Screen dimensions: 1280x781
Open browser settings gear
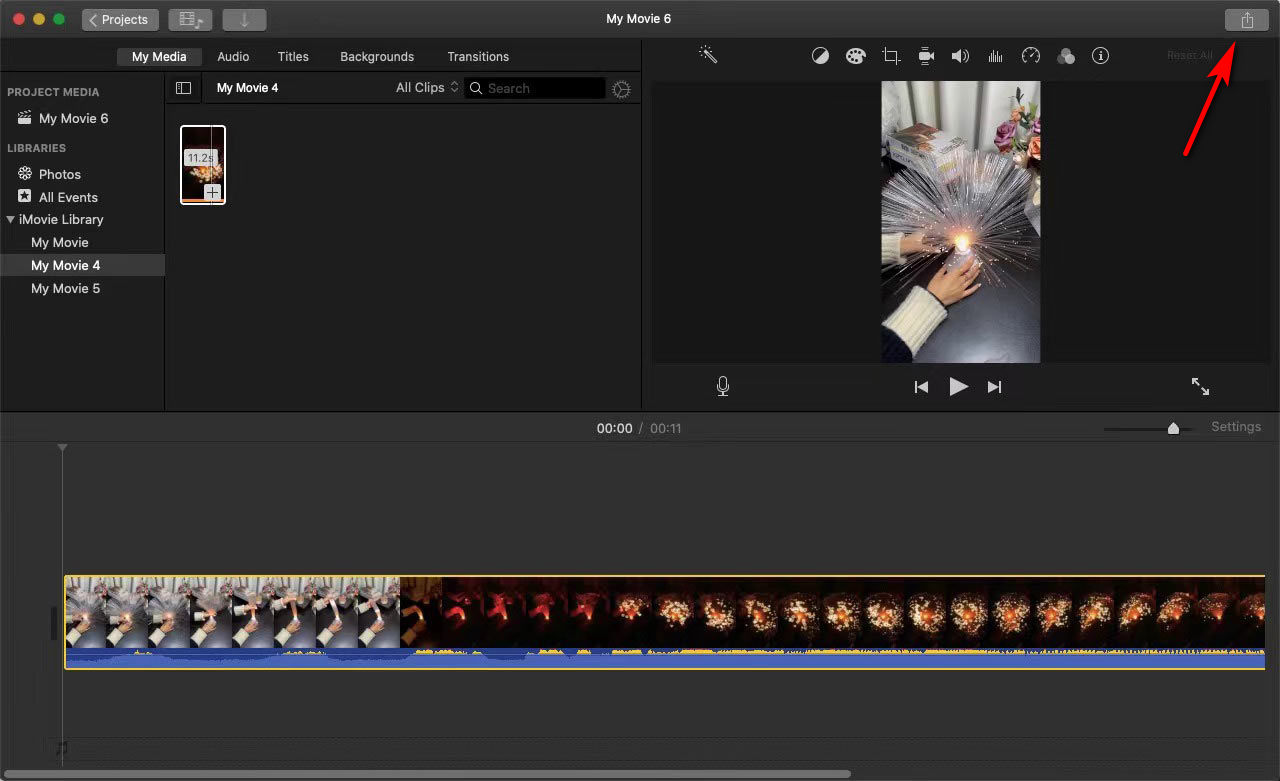point(621,89)
